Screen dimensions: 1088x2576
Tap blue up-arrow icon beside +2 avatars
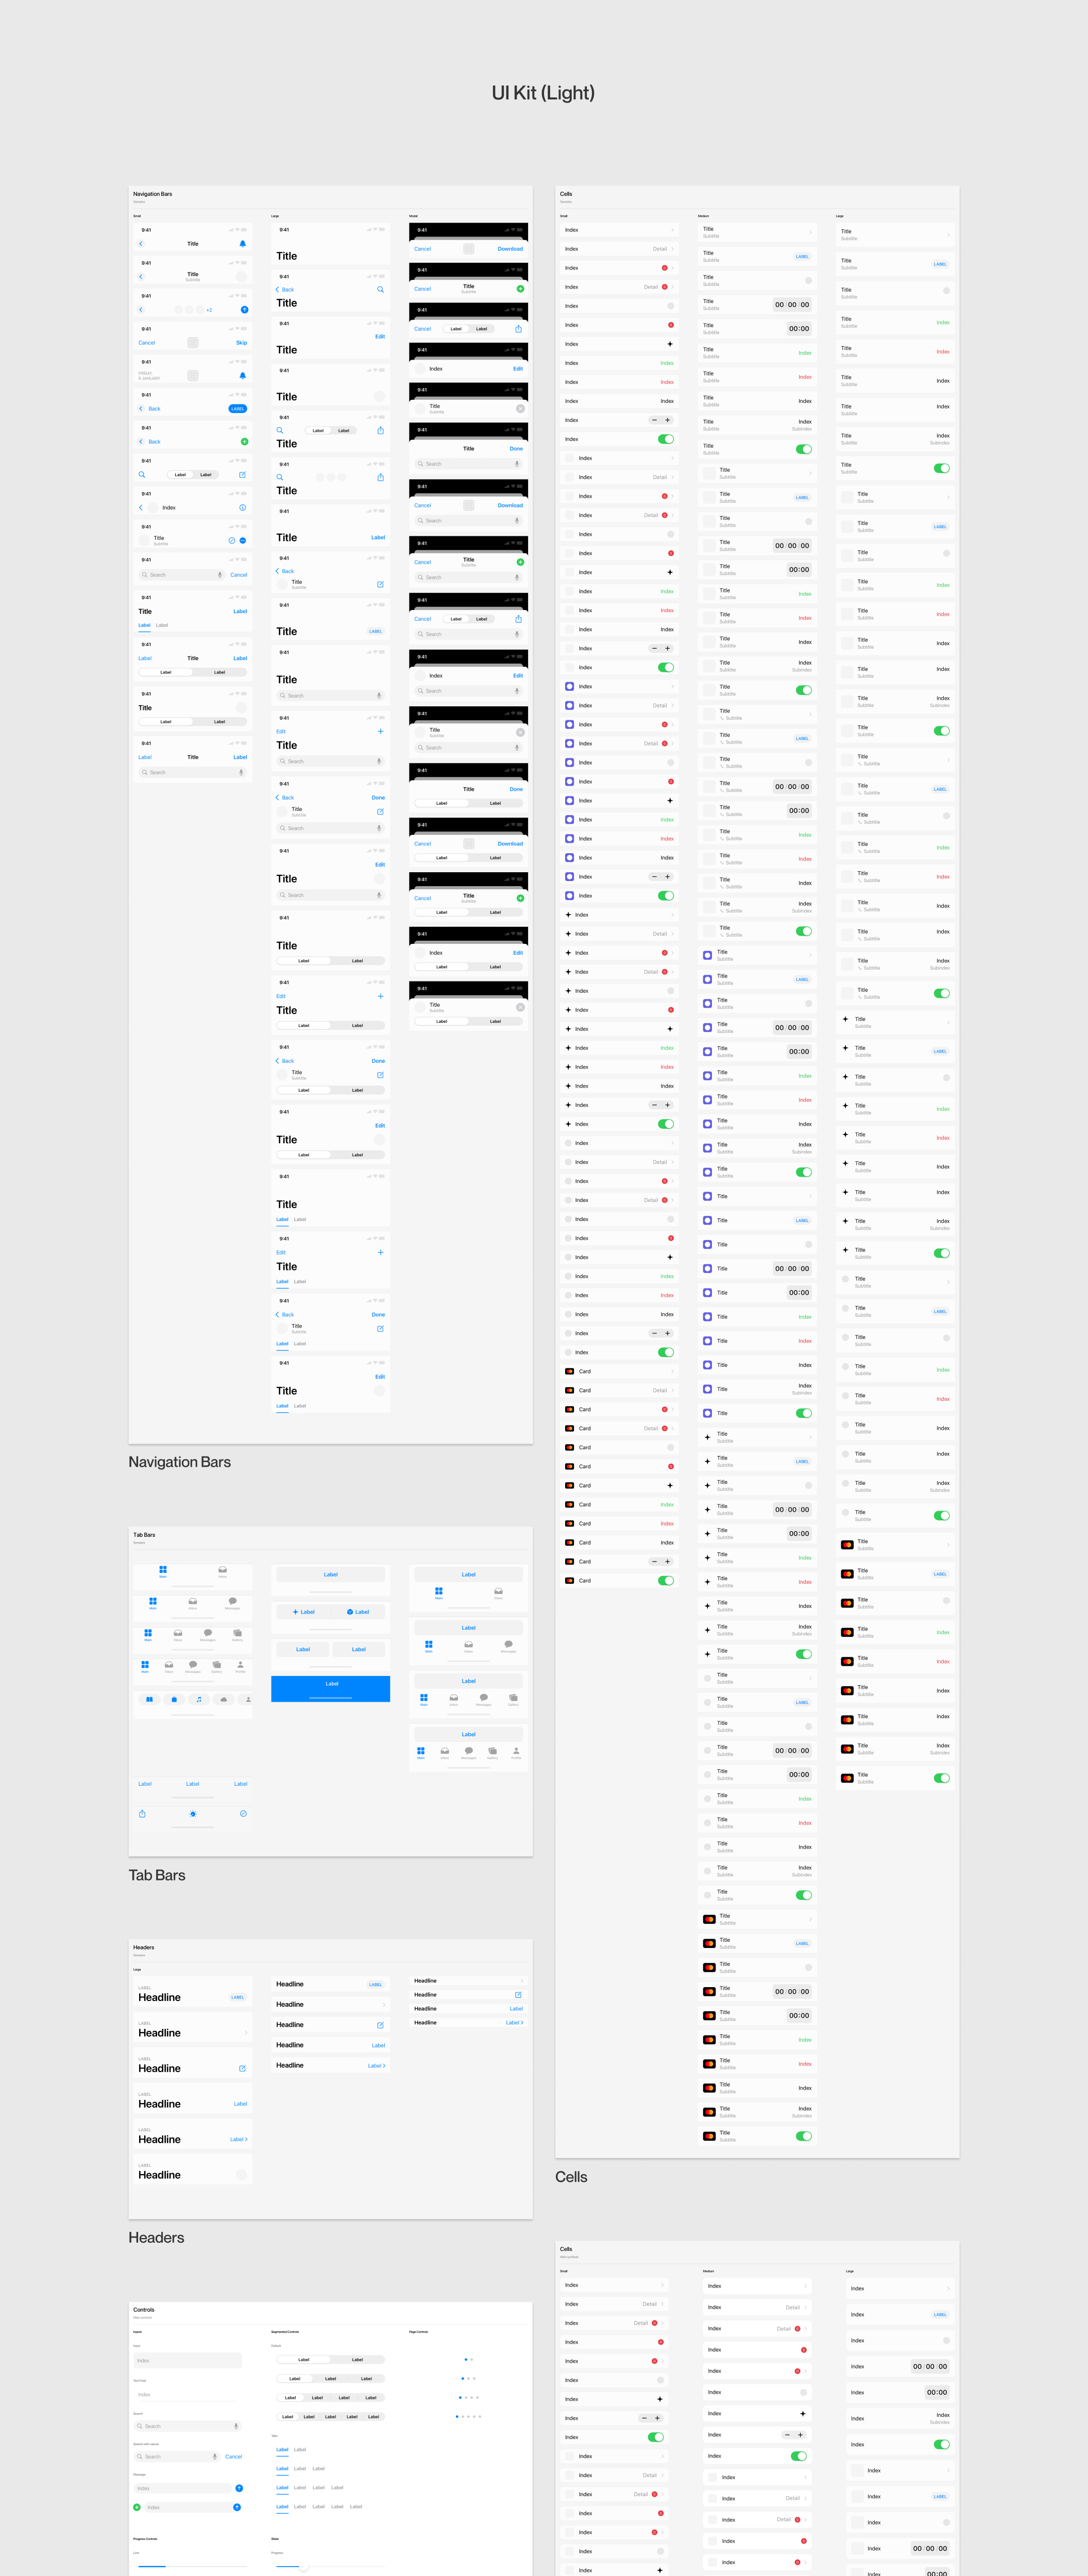244,310
